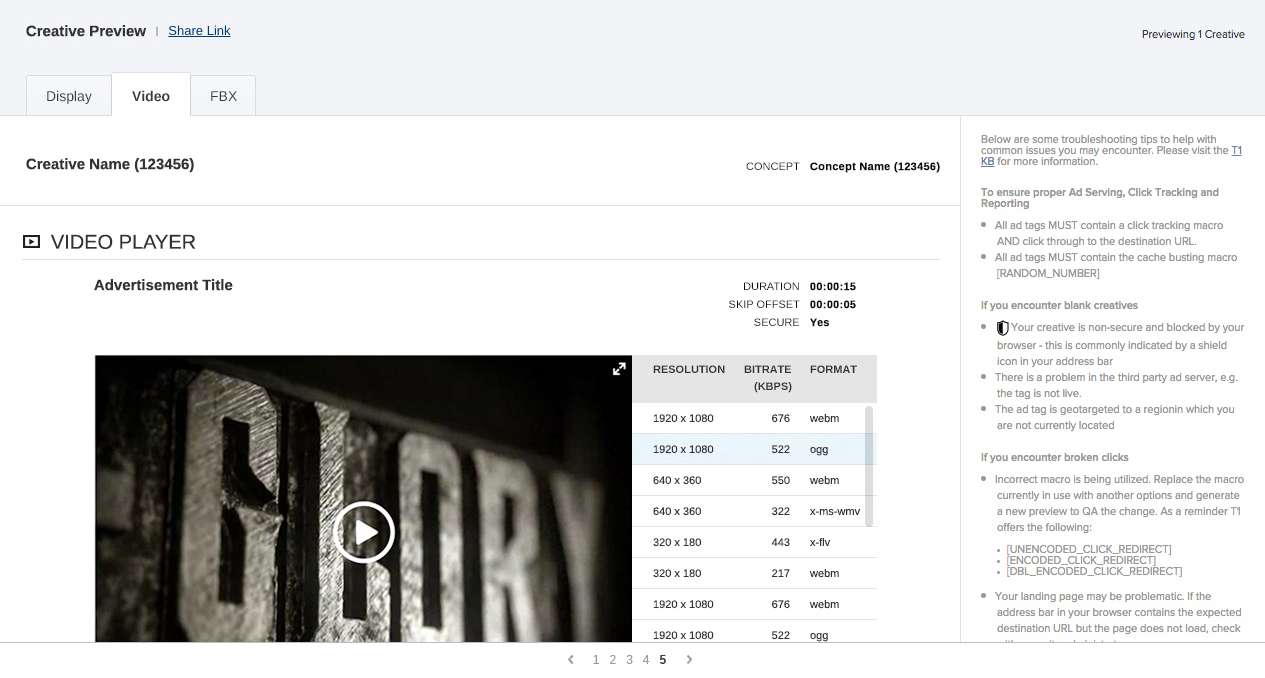Select the 640 x 360 x-ms-wmv row

coord(754,511)
